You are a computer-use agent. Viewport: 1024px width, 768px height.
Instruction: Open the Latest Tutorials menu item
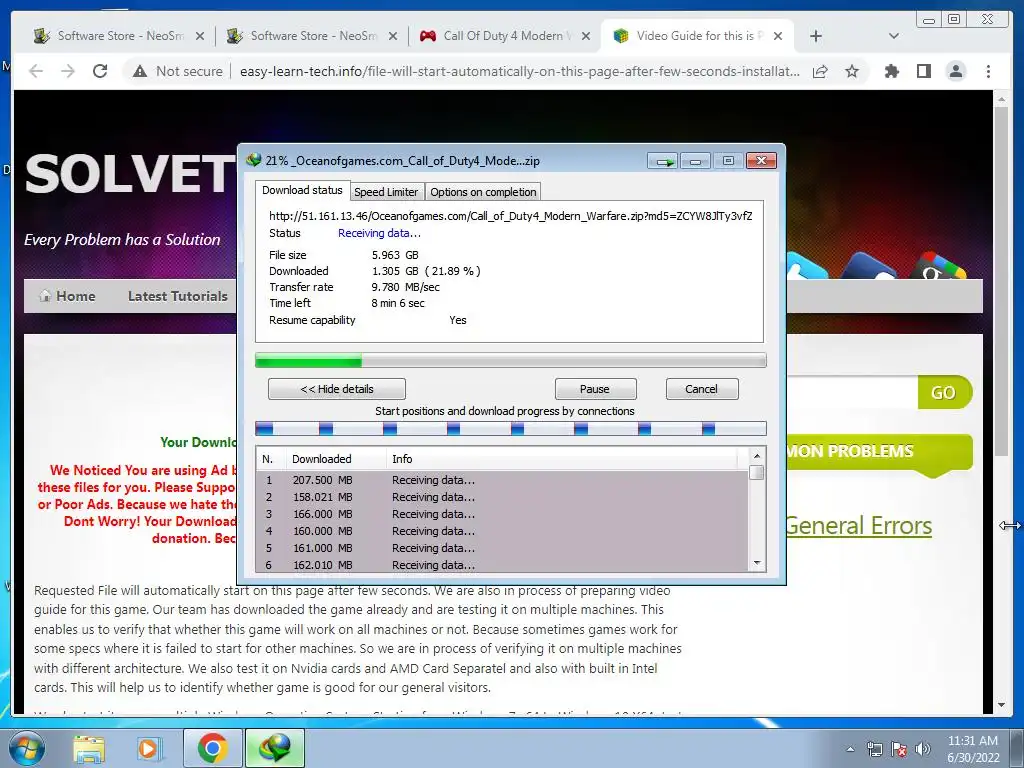point(178,296)
